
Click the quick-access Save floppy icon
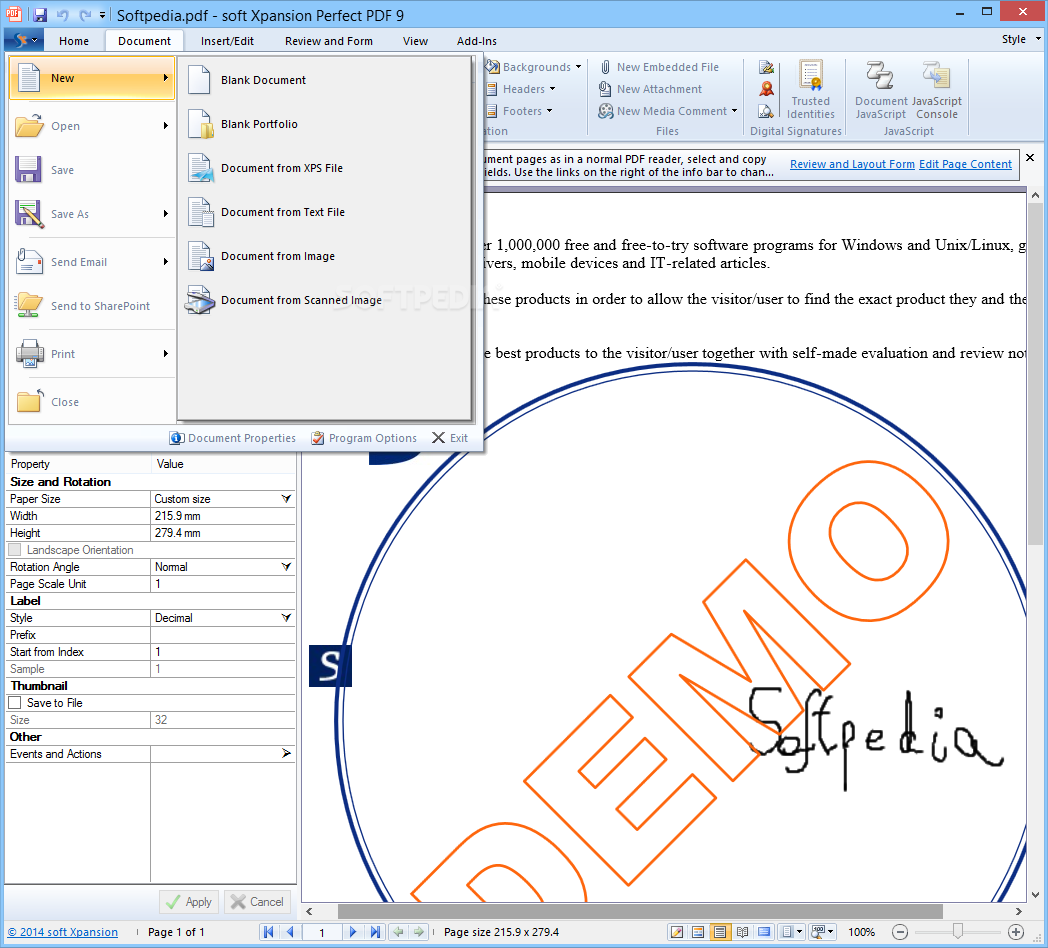click(x=40, y=15)
